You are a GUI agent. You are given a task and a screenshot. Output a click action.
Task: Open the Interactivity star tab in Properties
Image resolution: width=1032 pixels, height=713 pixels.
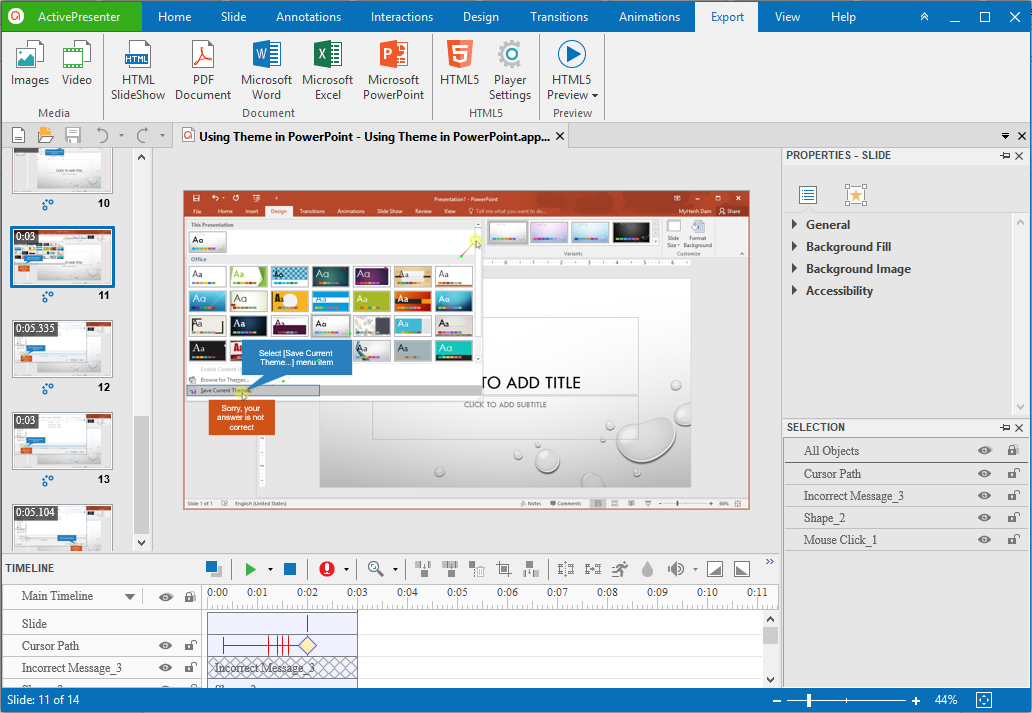[856, 195]
